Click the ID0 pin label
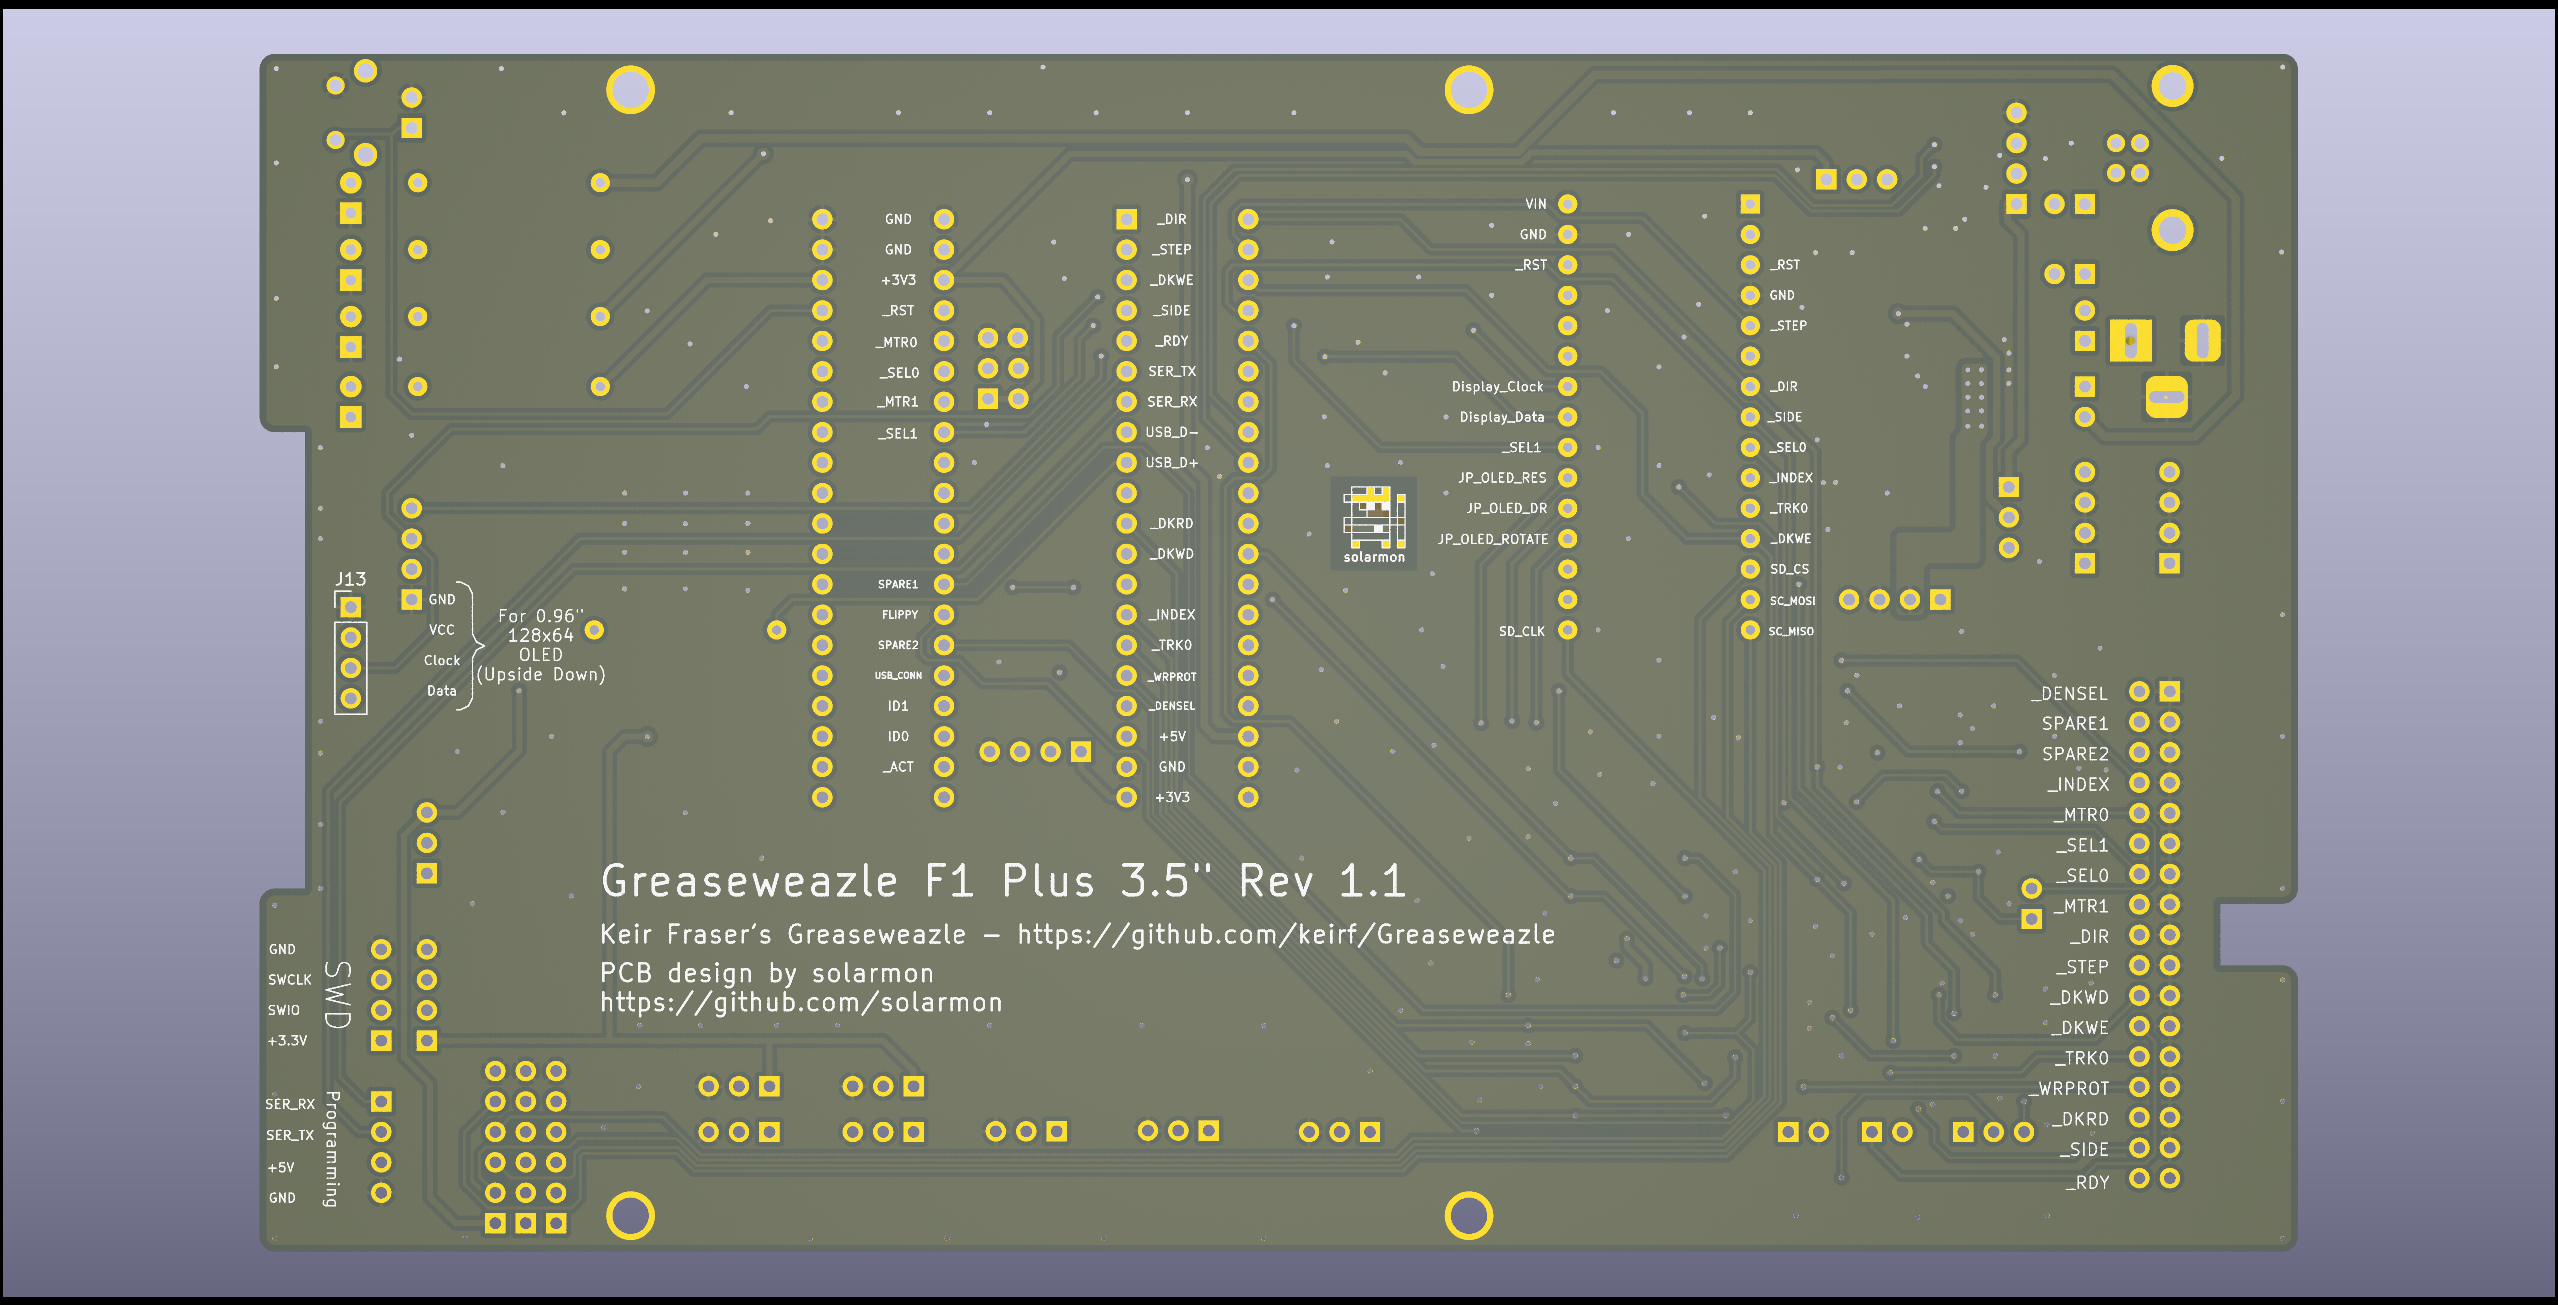The image size is (2558, 1305). pos(898,736)
